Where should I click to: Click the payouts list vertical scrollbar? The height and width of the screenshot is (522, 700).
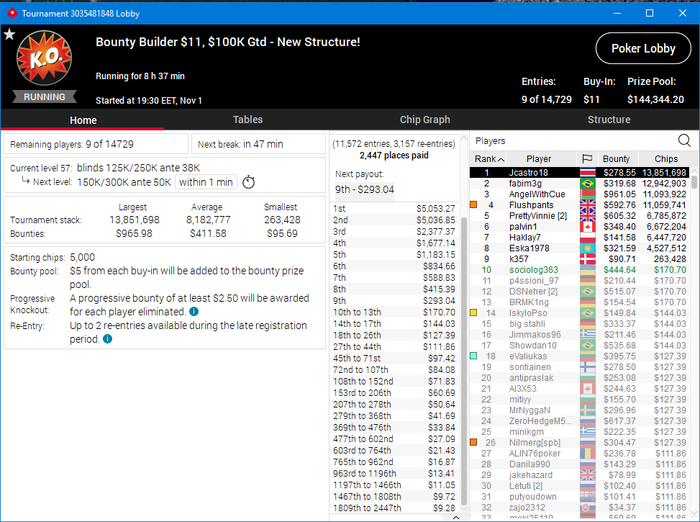click(x=463, y=357)
